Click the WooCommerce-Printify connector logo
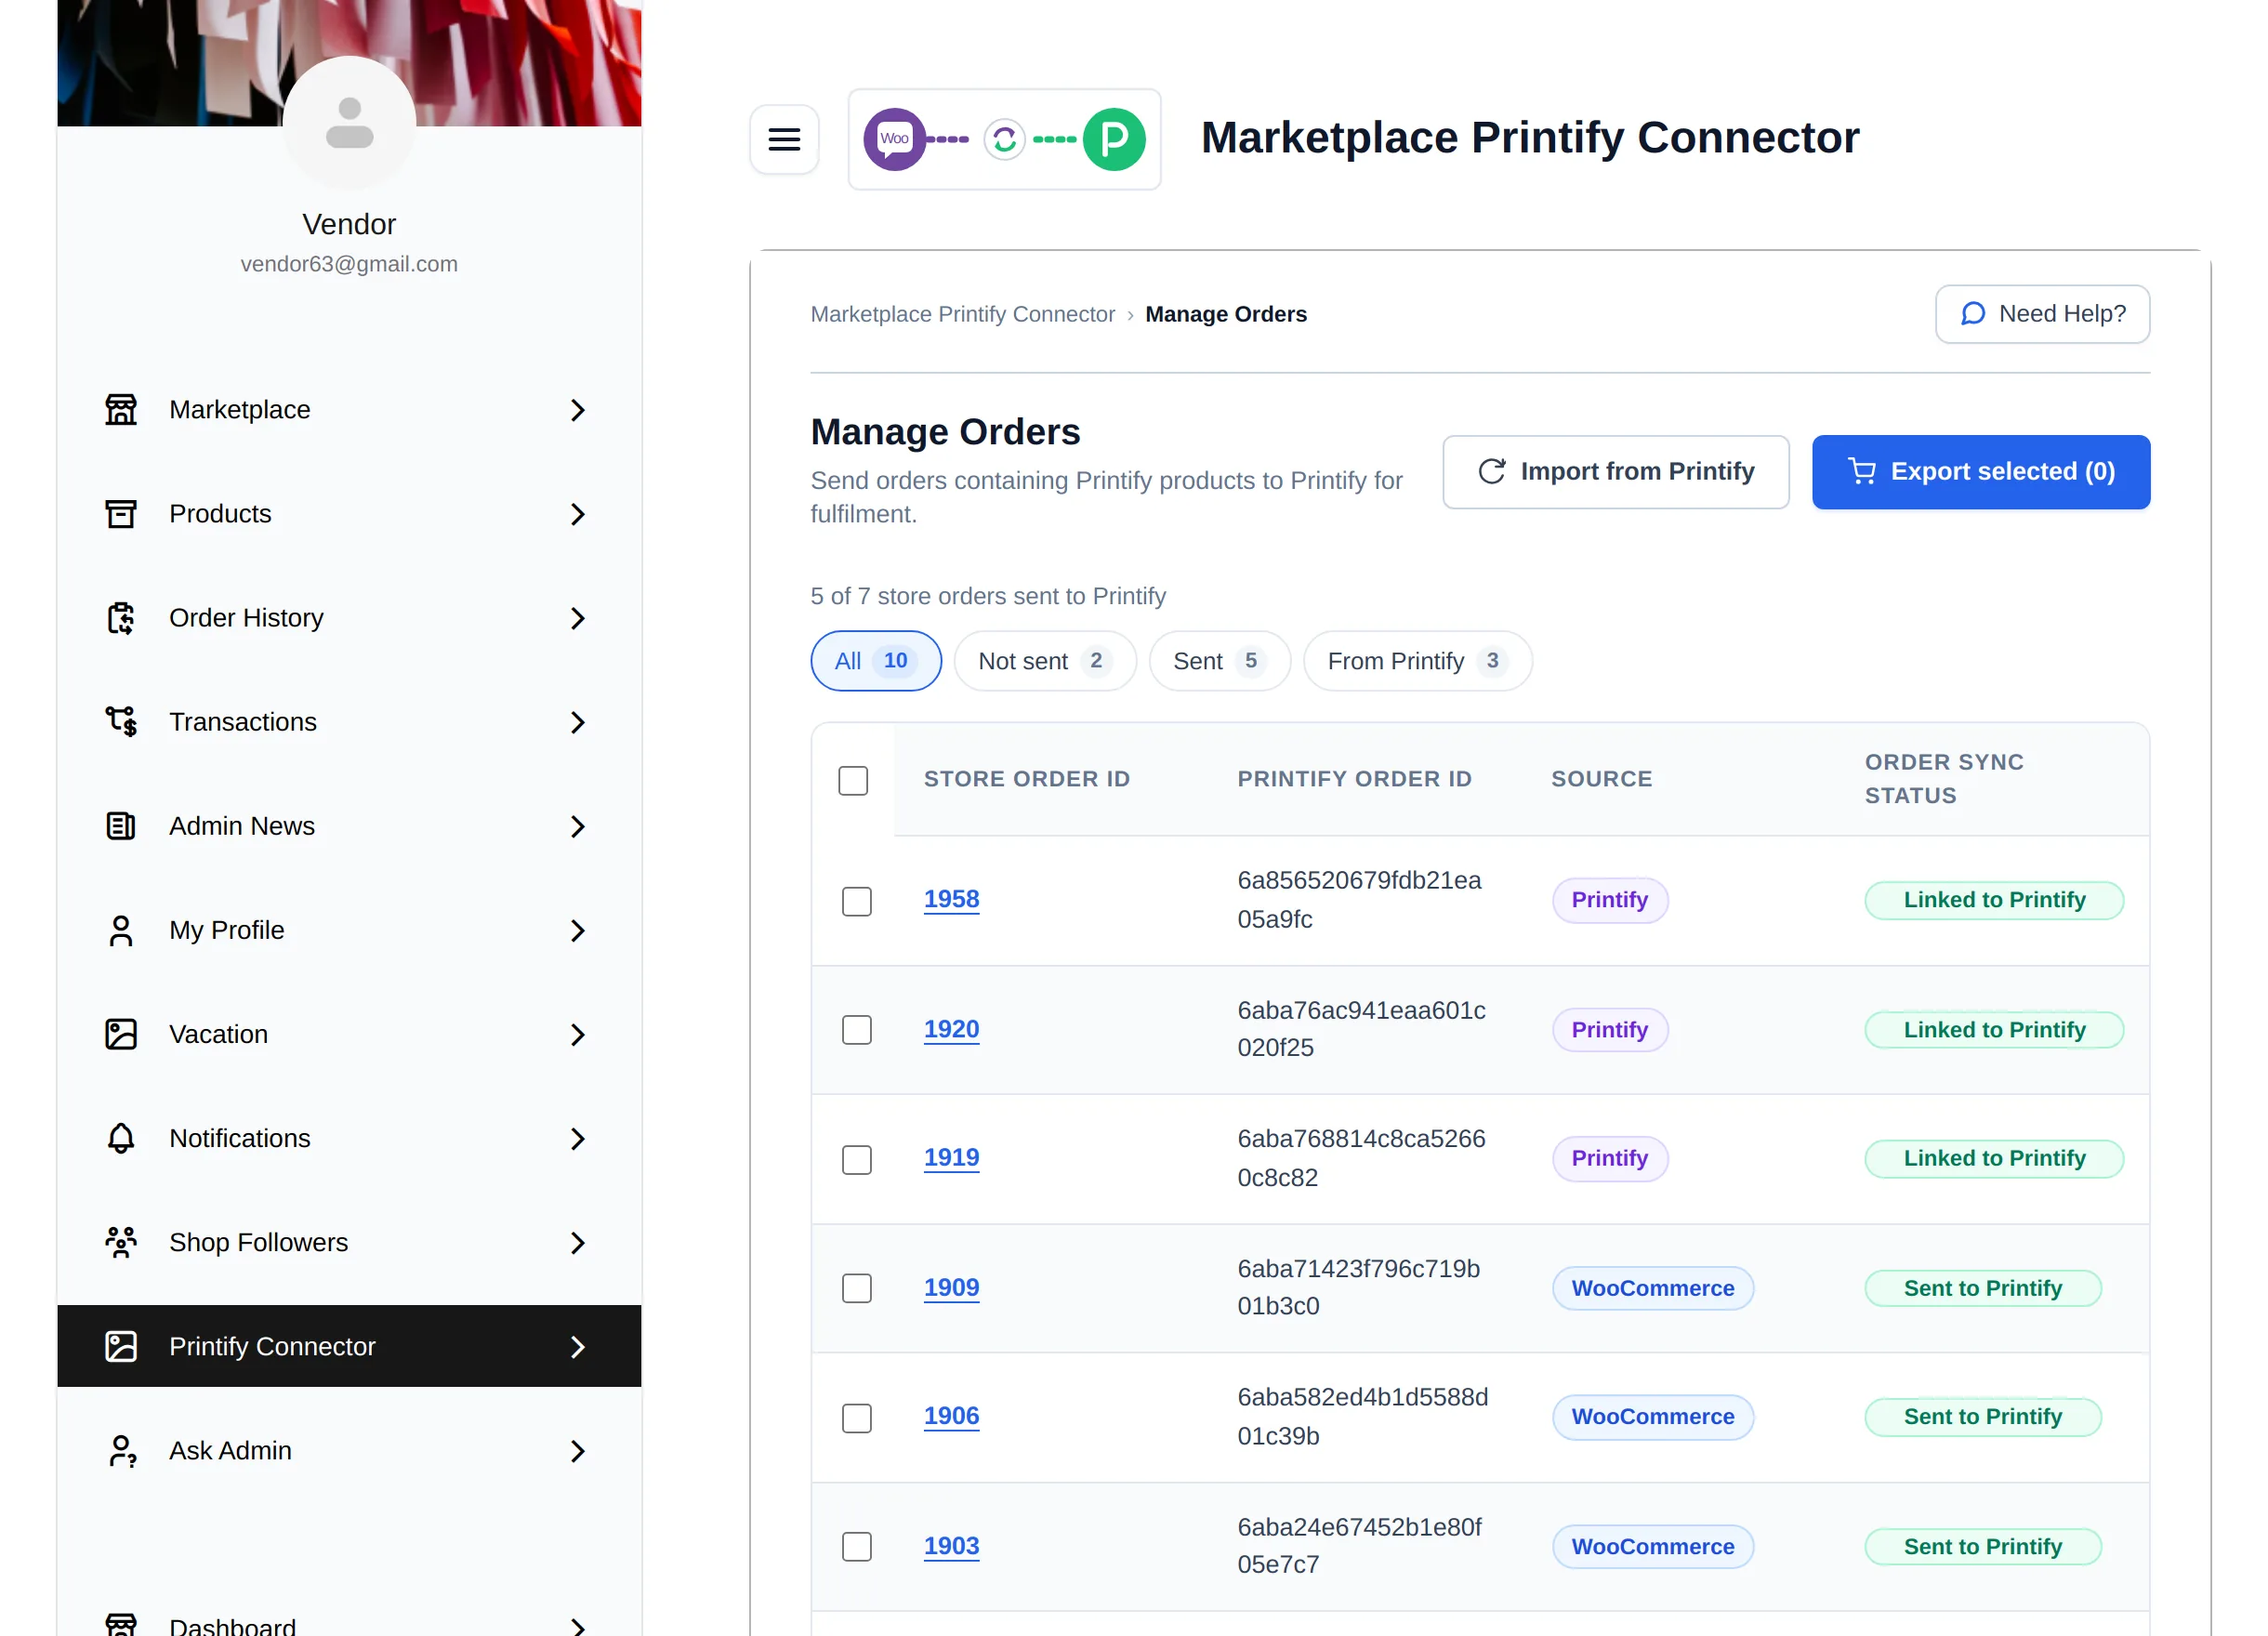 point(1004,139)
